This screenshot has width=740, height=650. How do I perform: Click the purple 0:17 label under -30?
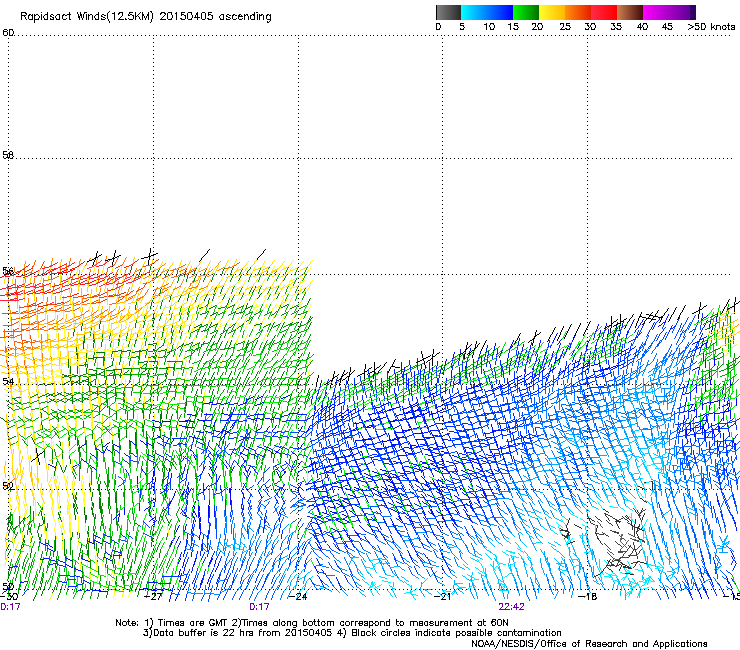pyautogui.click(x=10, y=607)
